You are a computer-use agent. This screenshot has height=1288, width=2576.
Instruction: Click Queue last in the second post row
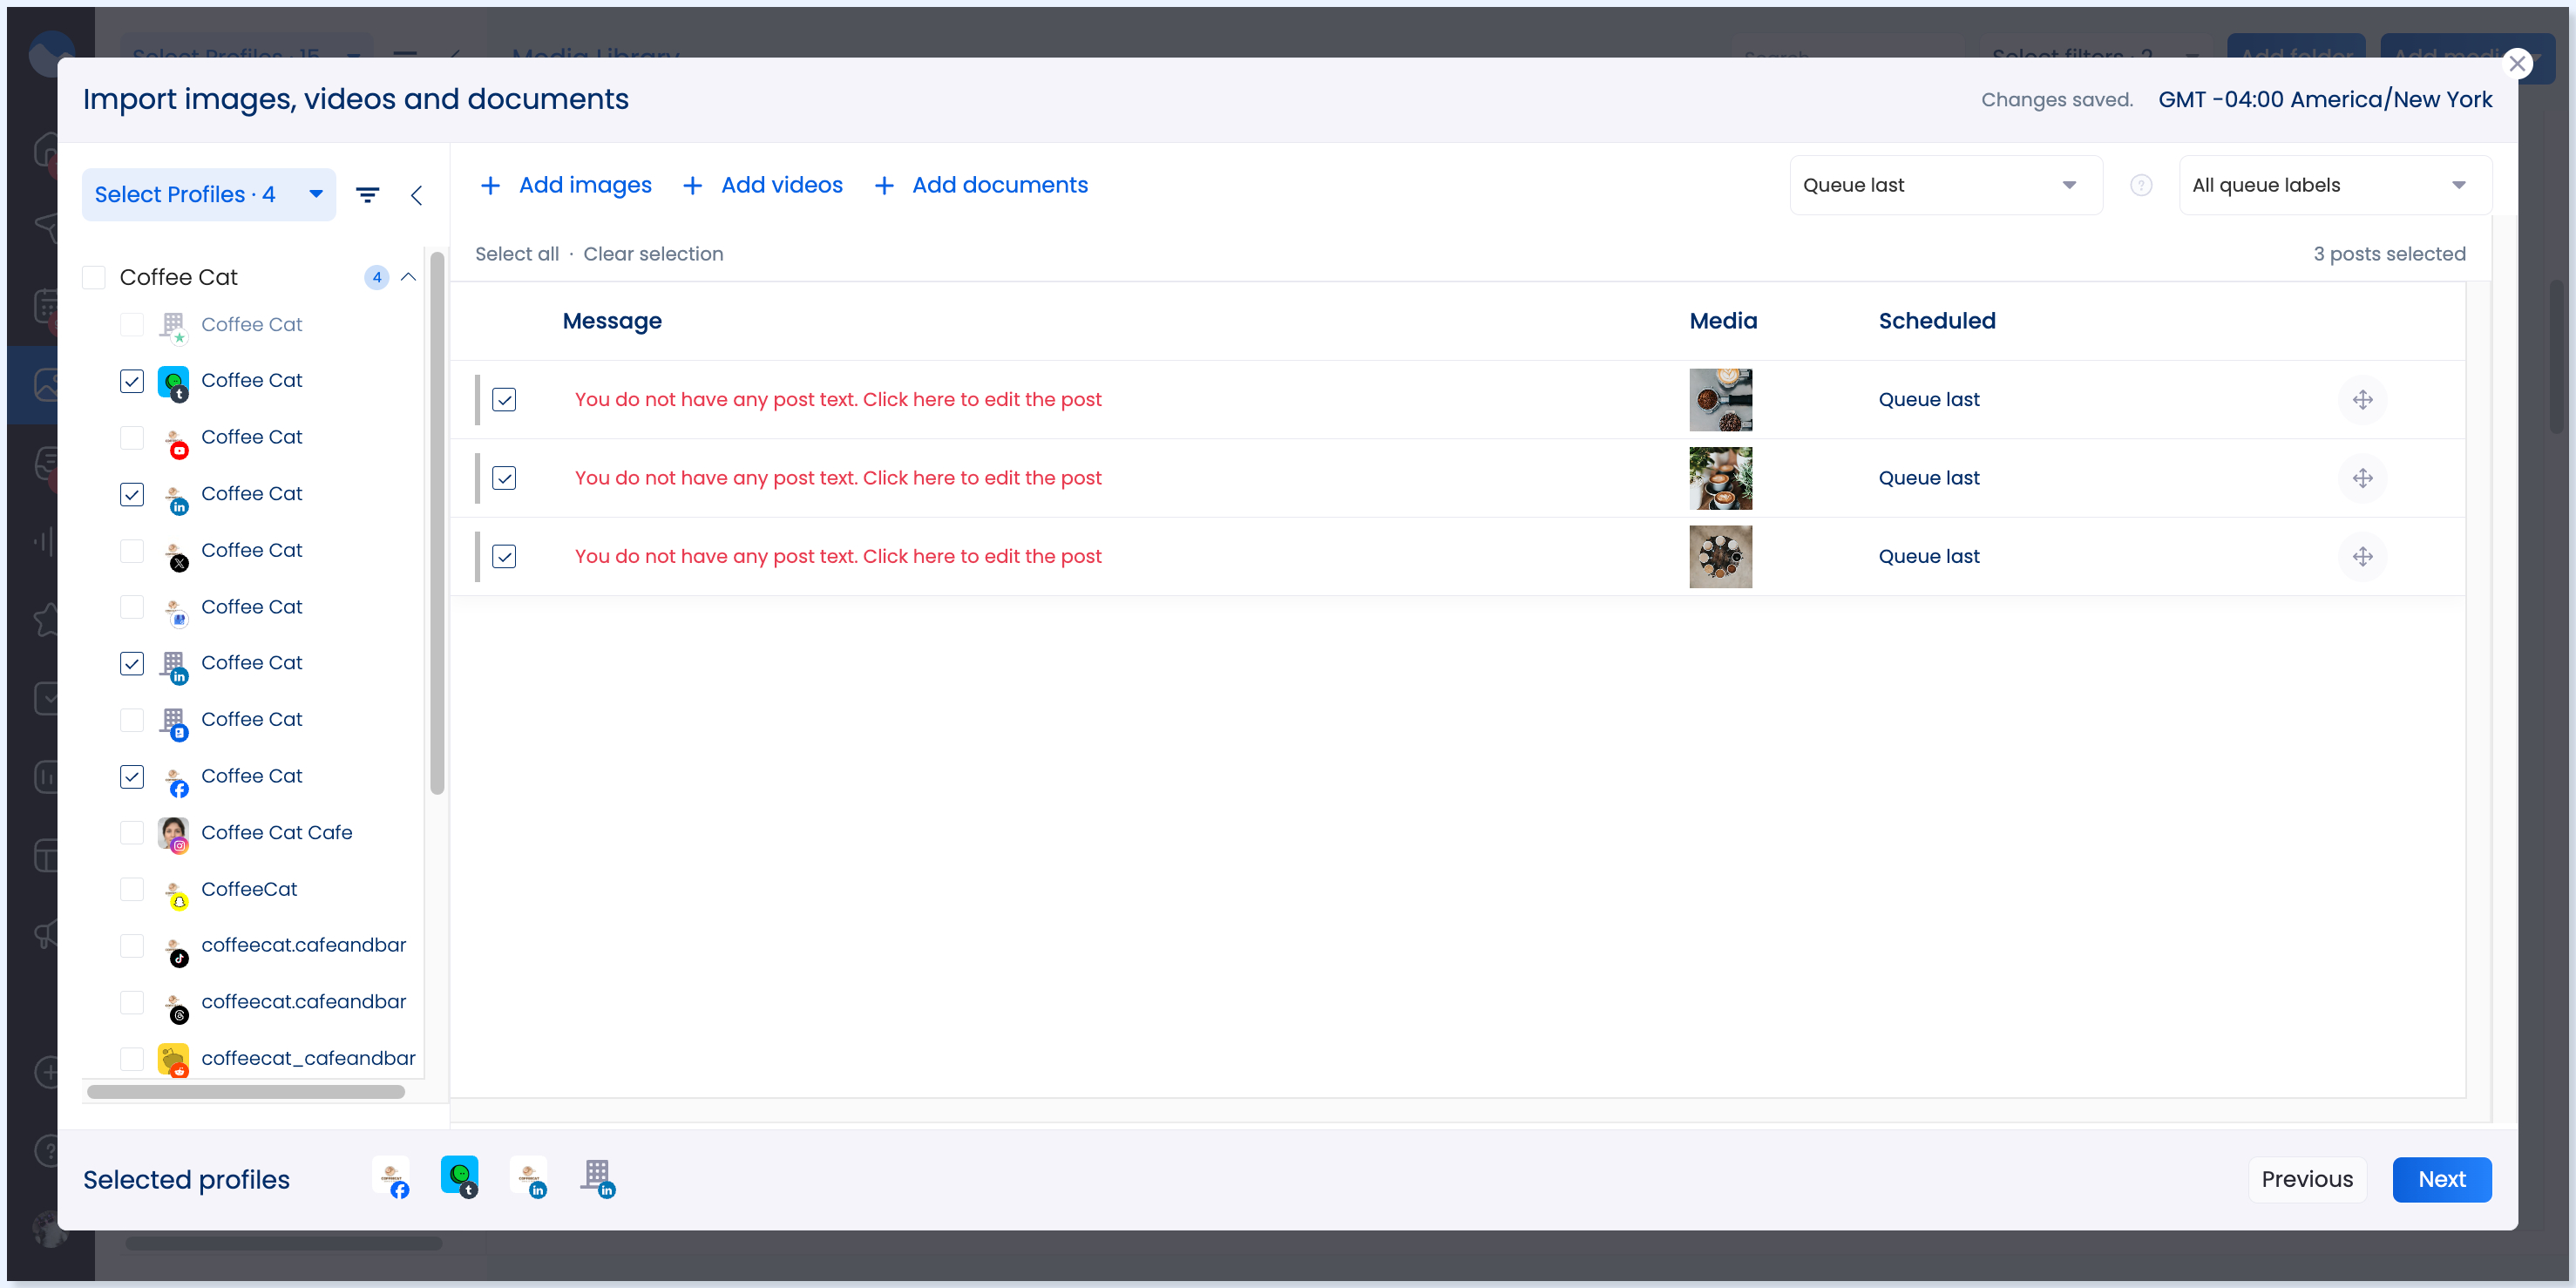click(x=1929, y=478)
